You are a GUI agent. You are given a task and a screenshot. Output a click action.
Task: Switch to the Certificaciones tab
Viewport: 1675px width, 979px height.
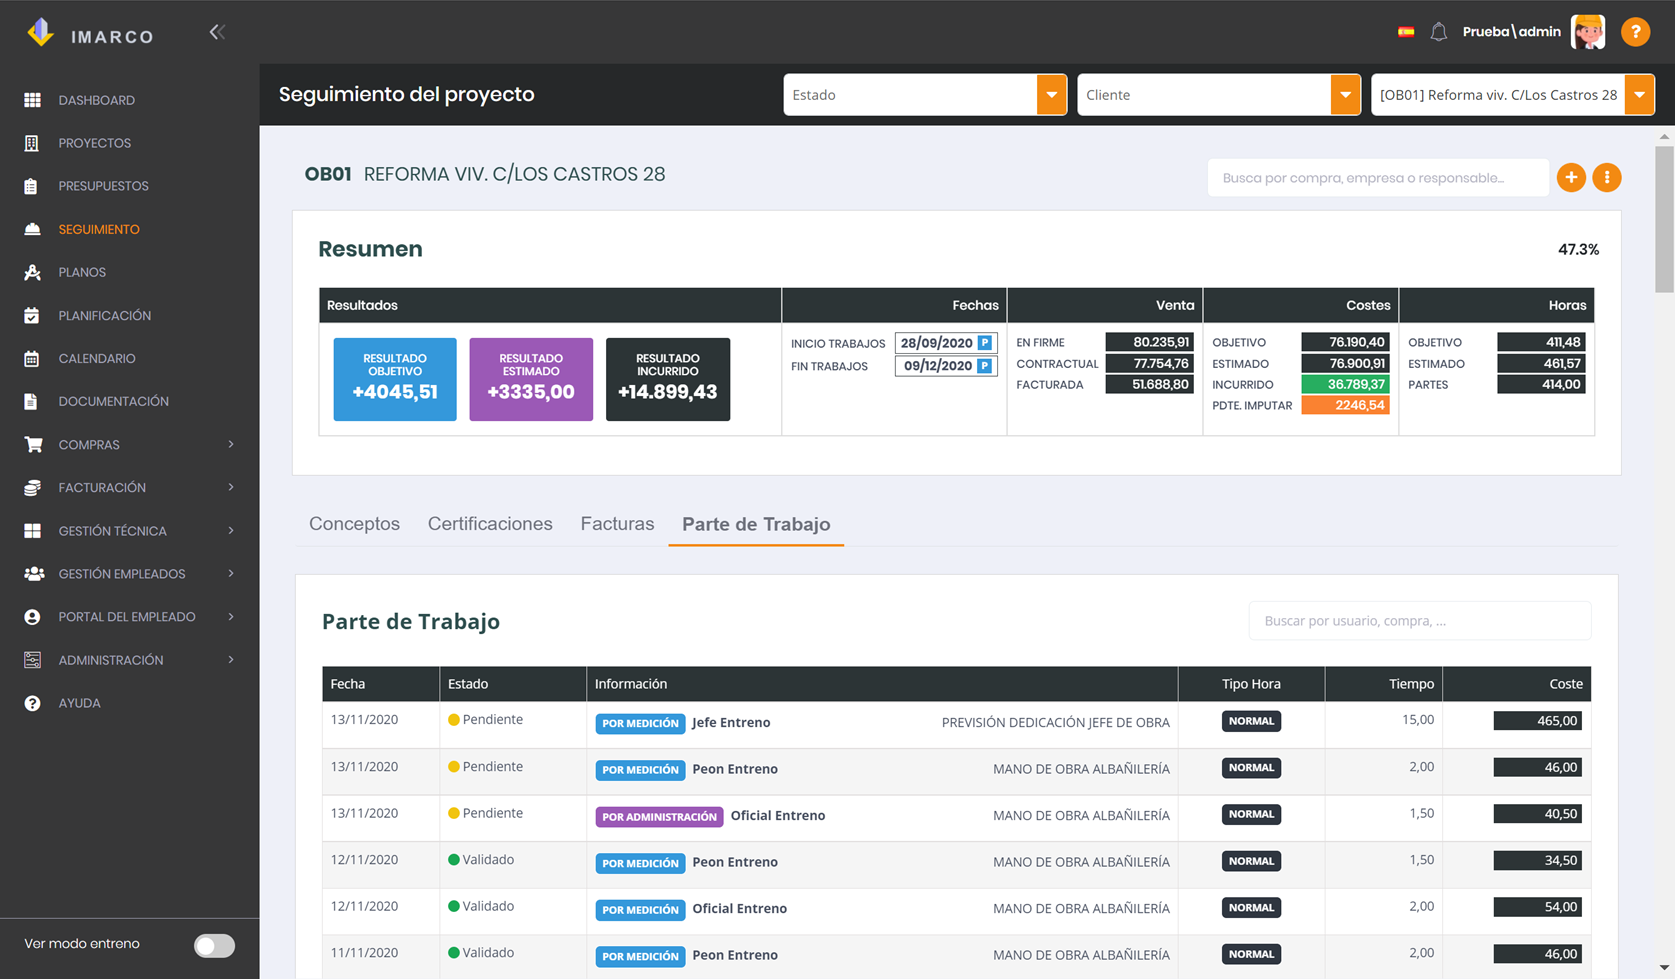[490, 524]
